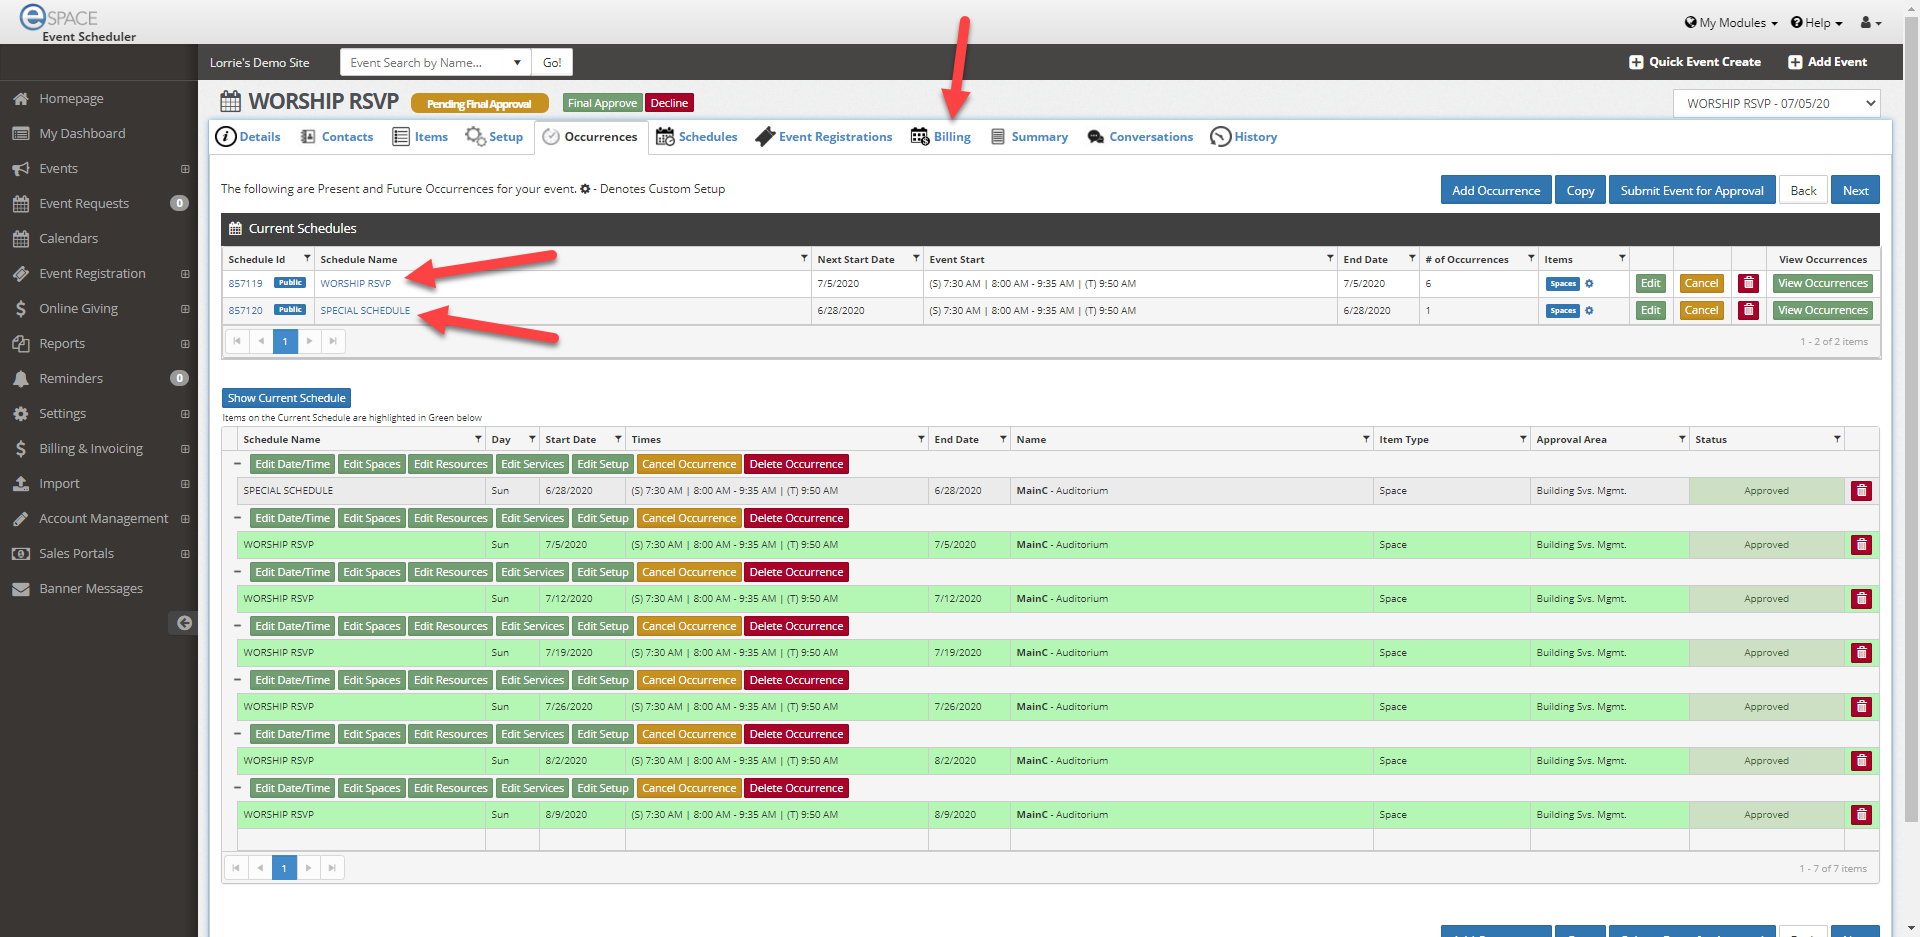The image size is (1920, 937).
Task: Delete 8/9/2020 occurrence with trash icon
Action: [x=1861, y=815]
